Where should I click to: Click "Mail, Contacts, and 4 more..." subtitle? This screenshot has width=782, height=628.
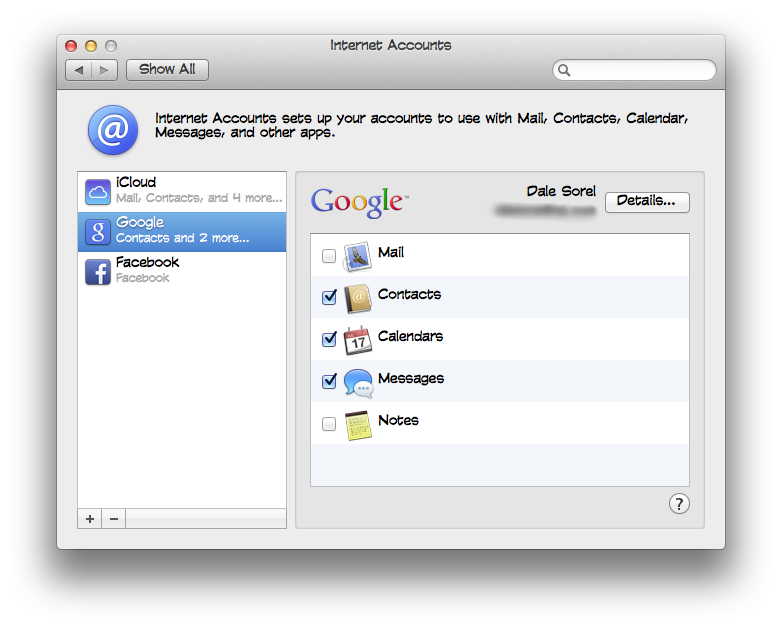[199, 198]
